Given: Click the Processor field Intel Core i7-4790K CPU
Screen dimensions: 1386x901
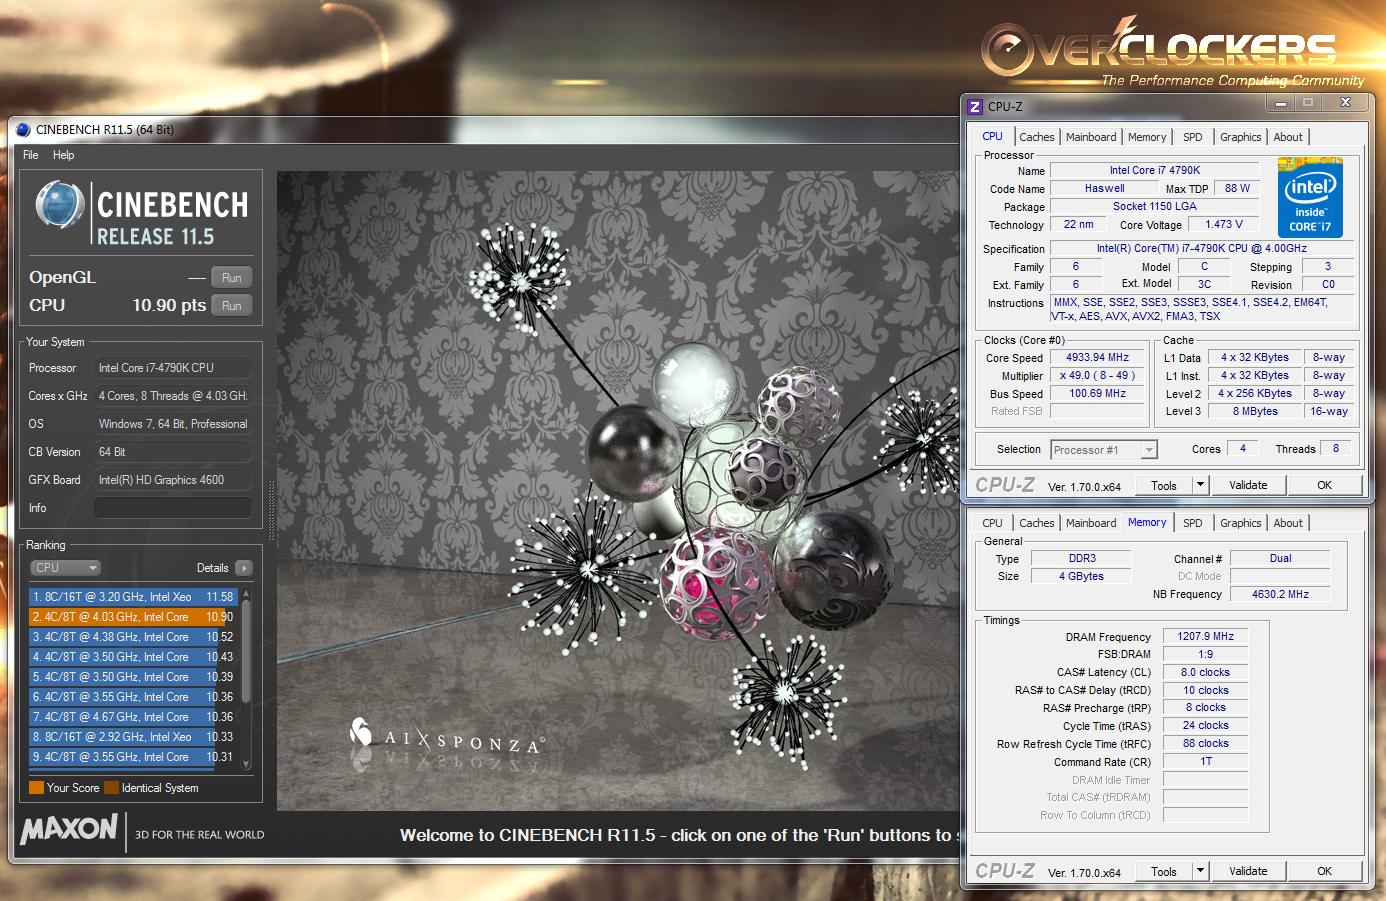Looking at the screenshot, I should (172, 368).
